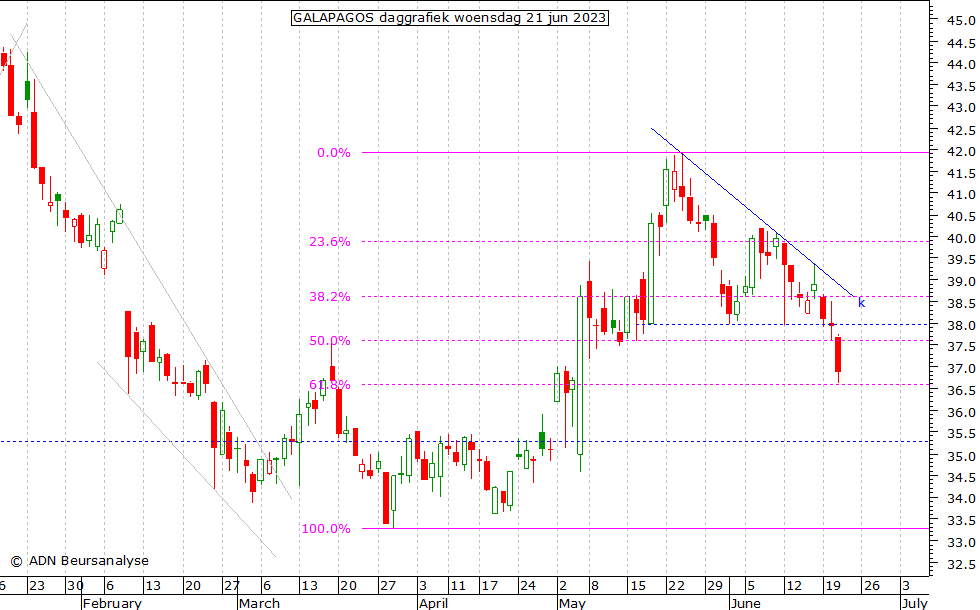Select the '50.0%' Fibonacci level label

(330, 341)
